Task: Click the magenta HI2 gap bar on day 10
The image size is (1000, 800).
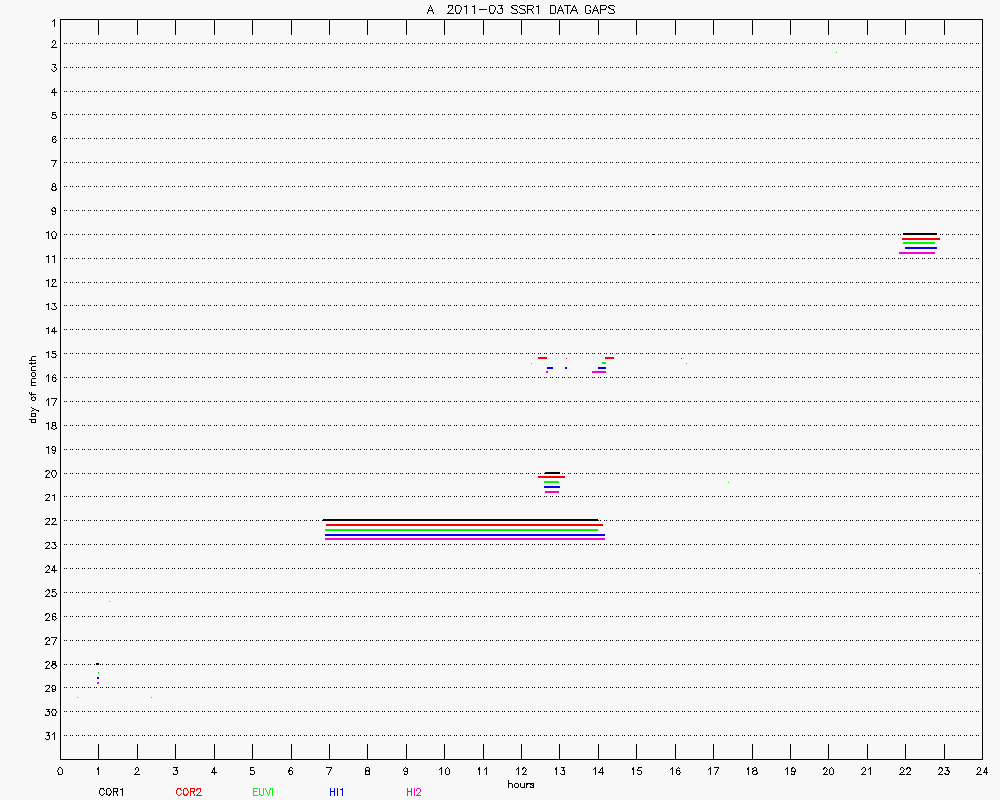Action: click(x=917, y=253)
